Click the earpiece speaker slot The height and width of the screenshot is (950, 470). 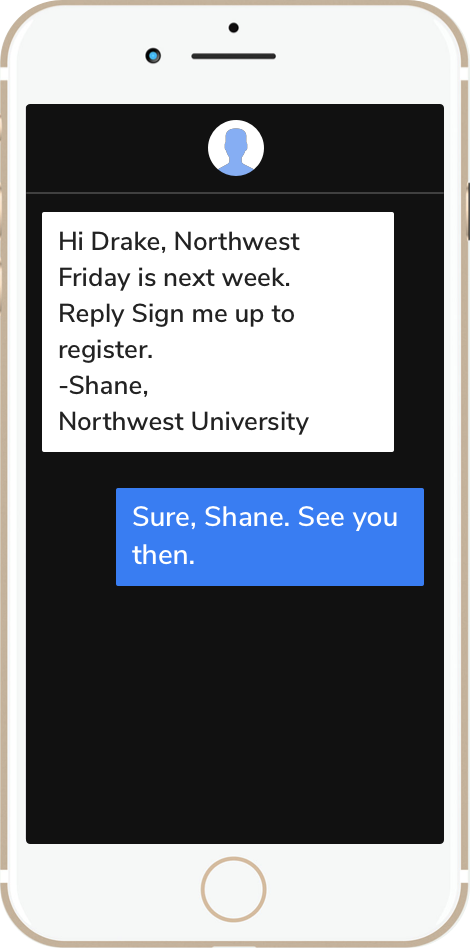pos(234,56)
